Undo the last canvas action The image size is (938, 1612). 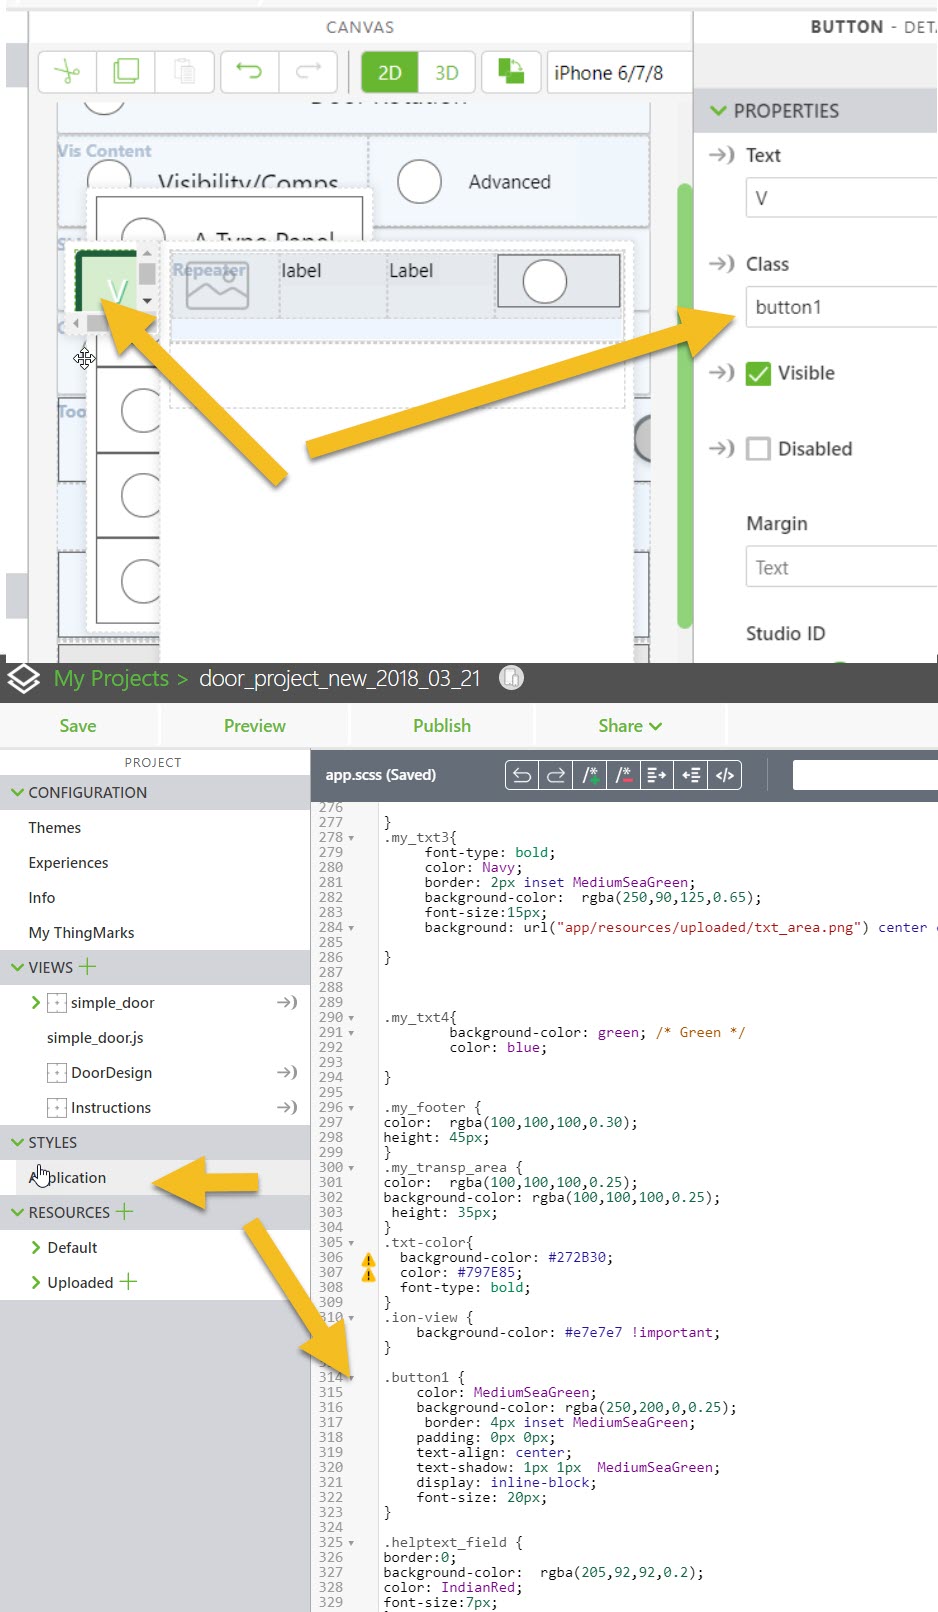click(x=249, y=72)
